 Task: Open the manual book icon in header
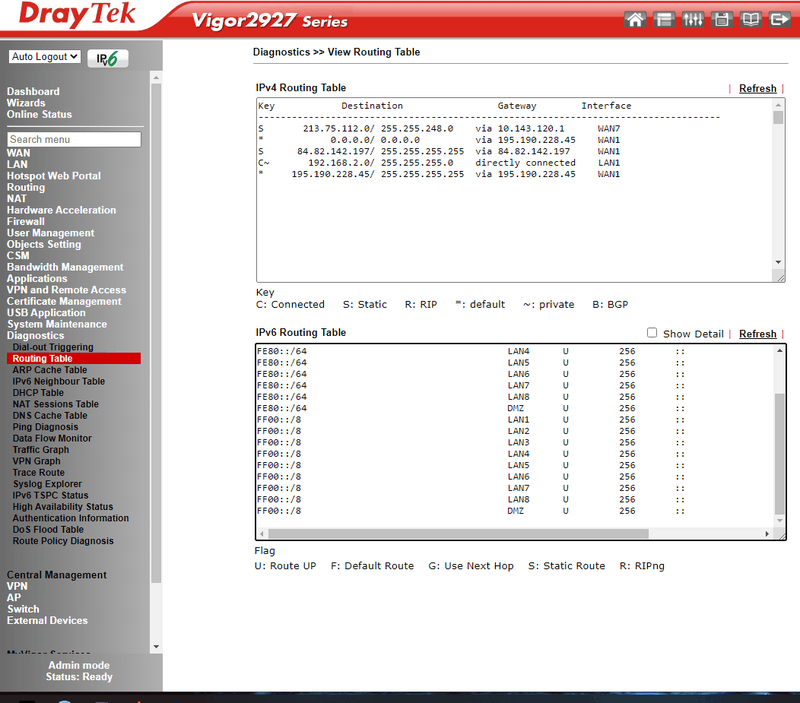click(x=751, y=19)
